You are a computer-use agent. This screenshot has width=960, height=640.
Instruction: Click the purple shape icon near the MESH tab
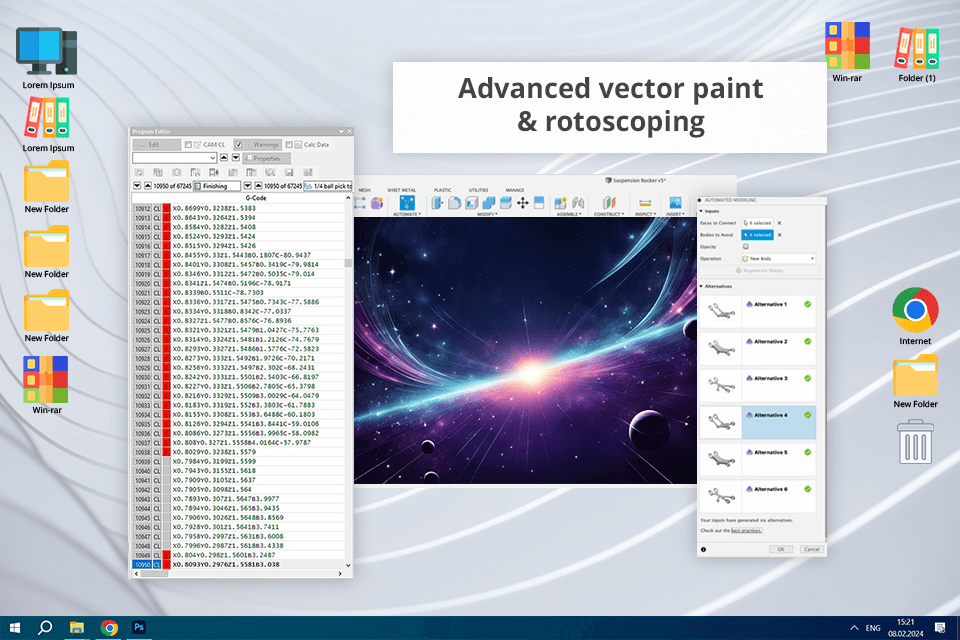(377, 203)
